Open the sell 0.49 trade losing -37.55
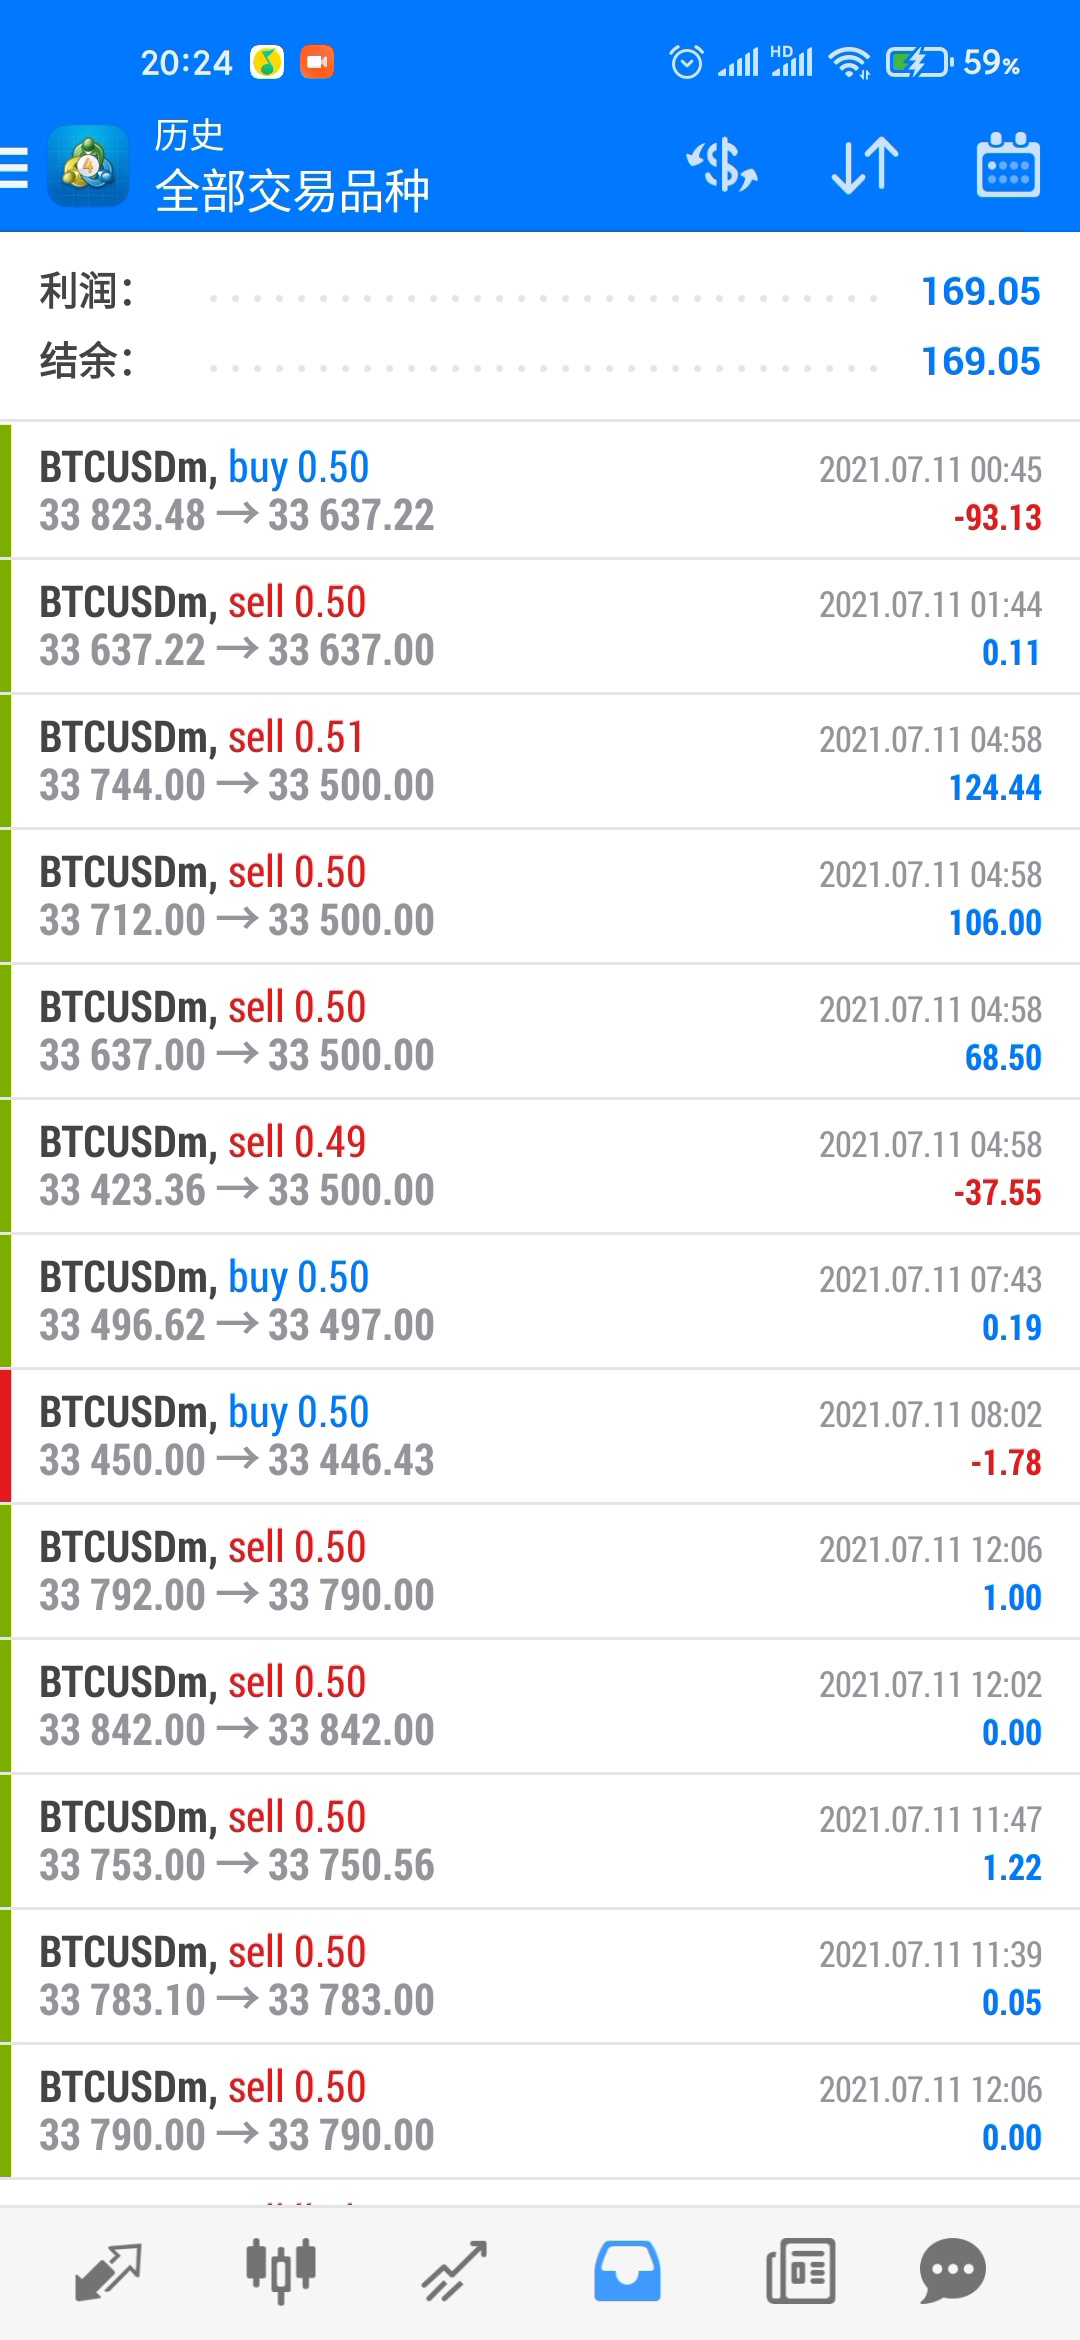This screenshot has height=2340, width=1080. [x=540, y=1166]
